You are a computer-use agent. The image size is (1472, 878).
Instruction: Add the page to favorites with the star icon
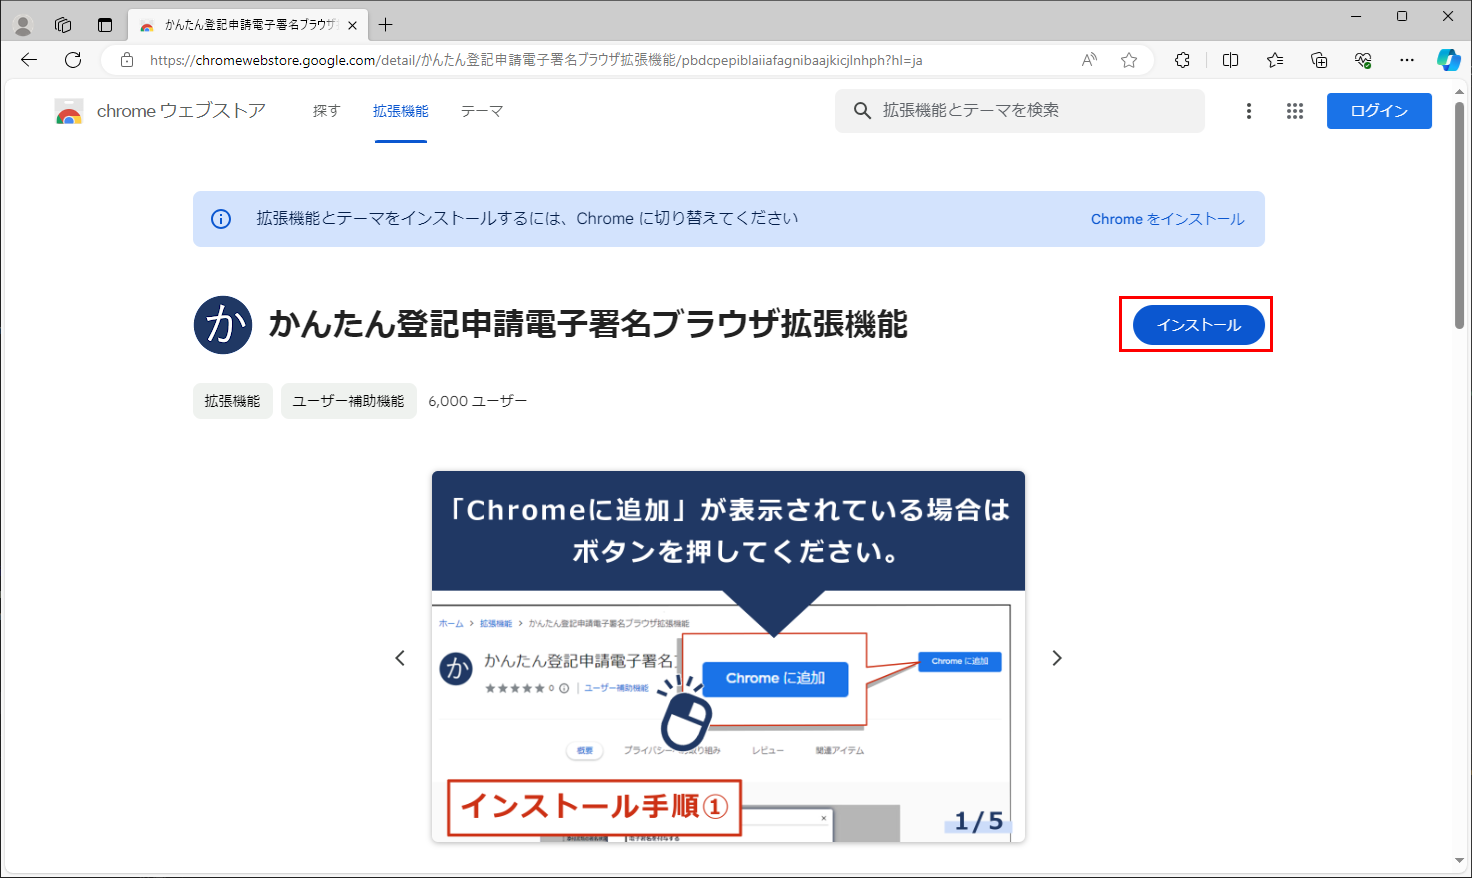click(1129, 60)
